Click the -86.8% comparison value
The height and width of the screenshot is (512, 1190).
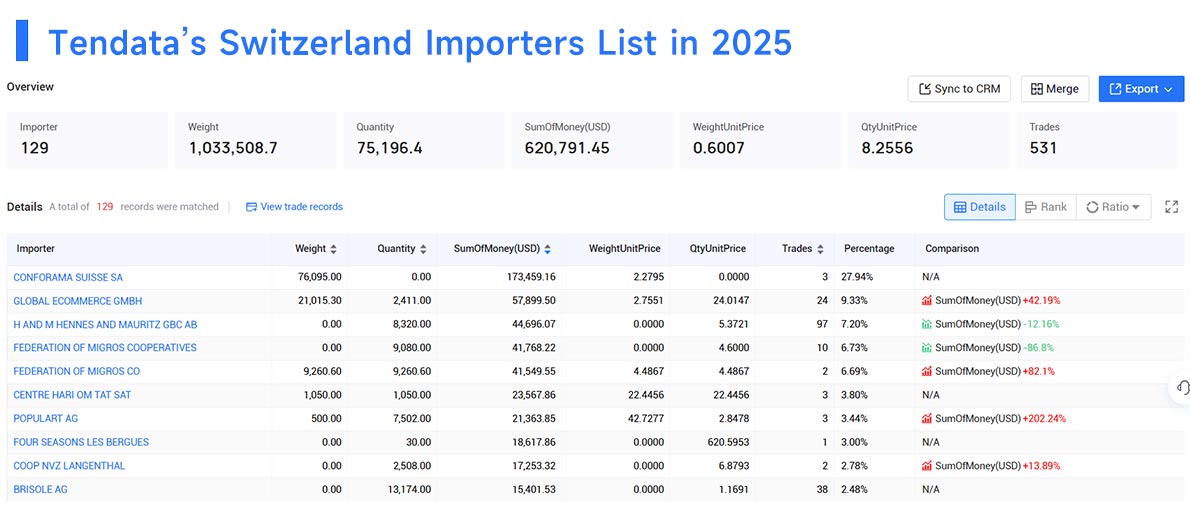point(1038,347)
